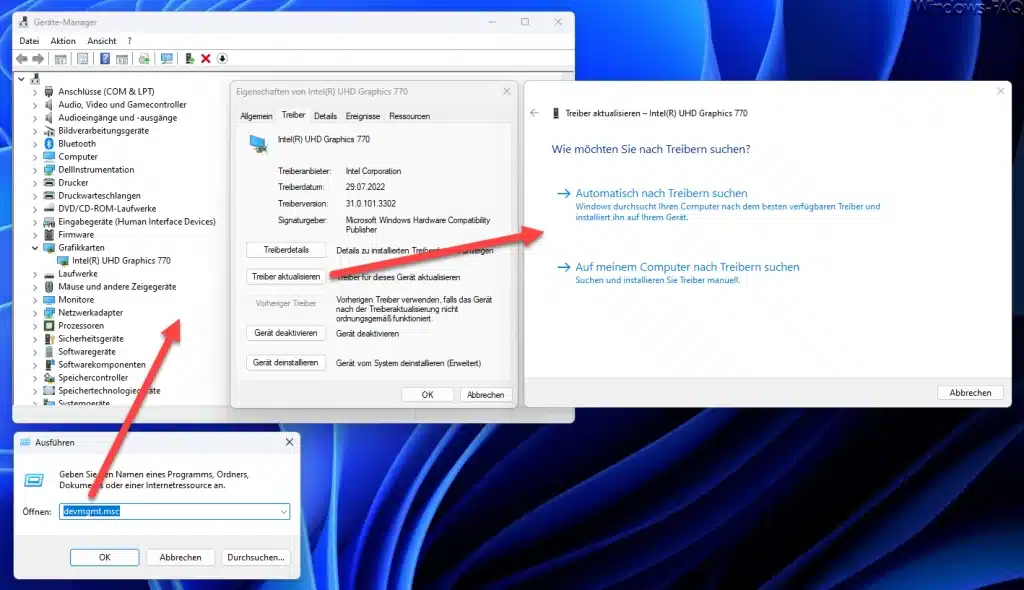The image size is (1024, 590).
Task: Click the Treiberdetails button
Action: pos(286,250)
